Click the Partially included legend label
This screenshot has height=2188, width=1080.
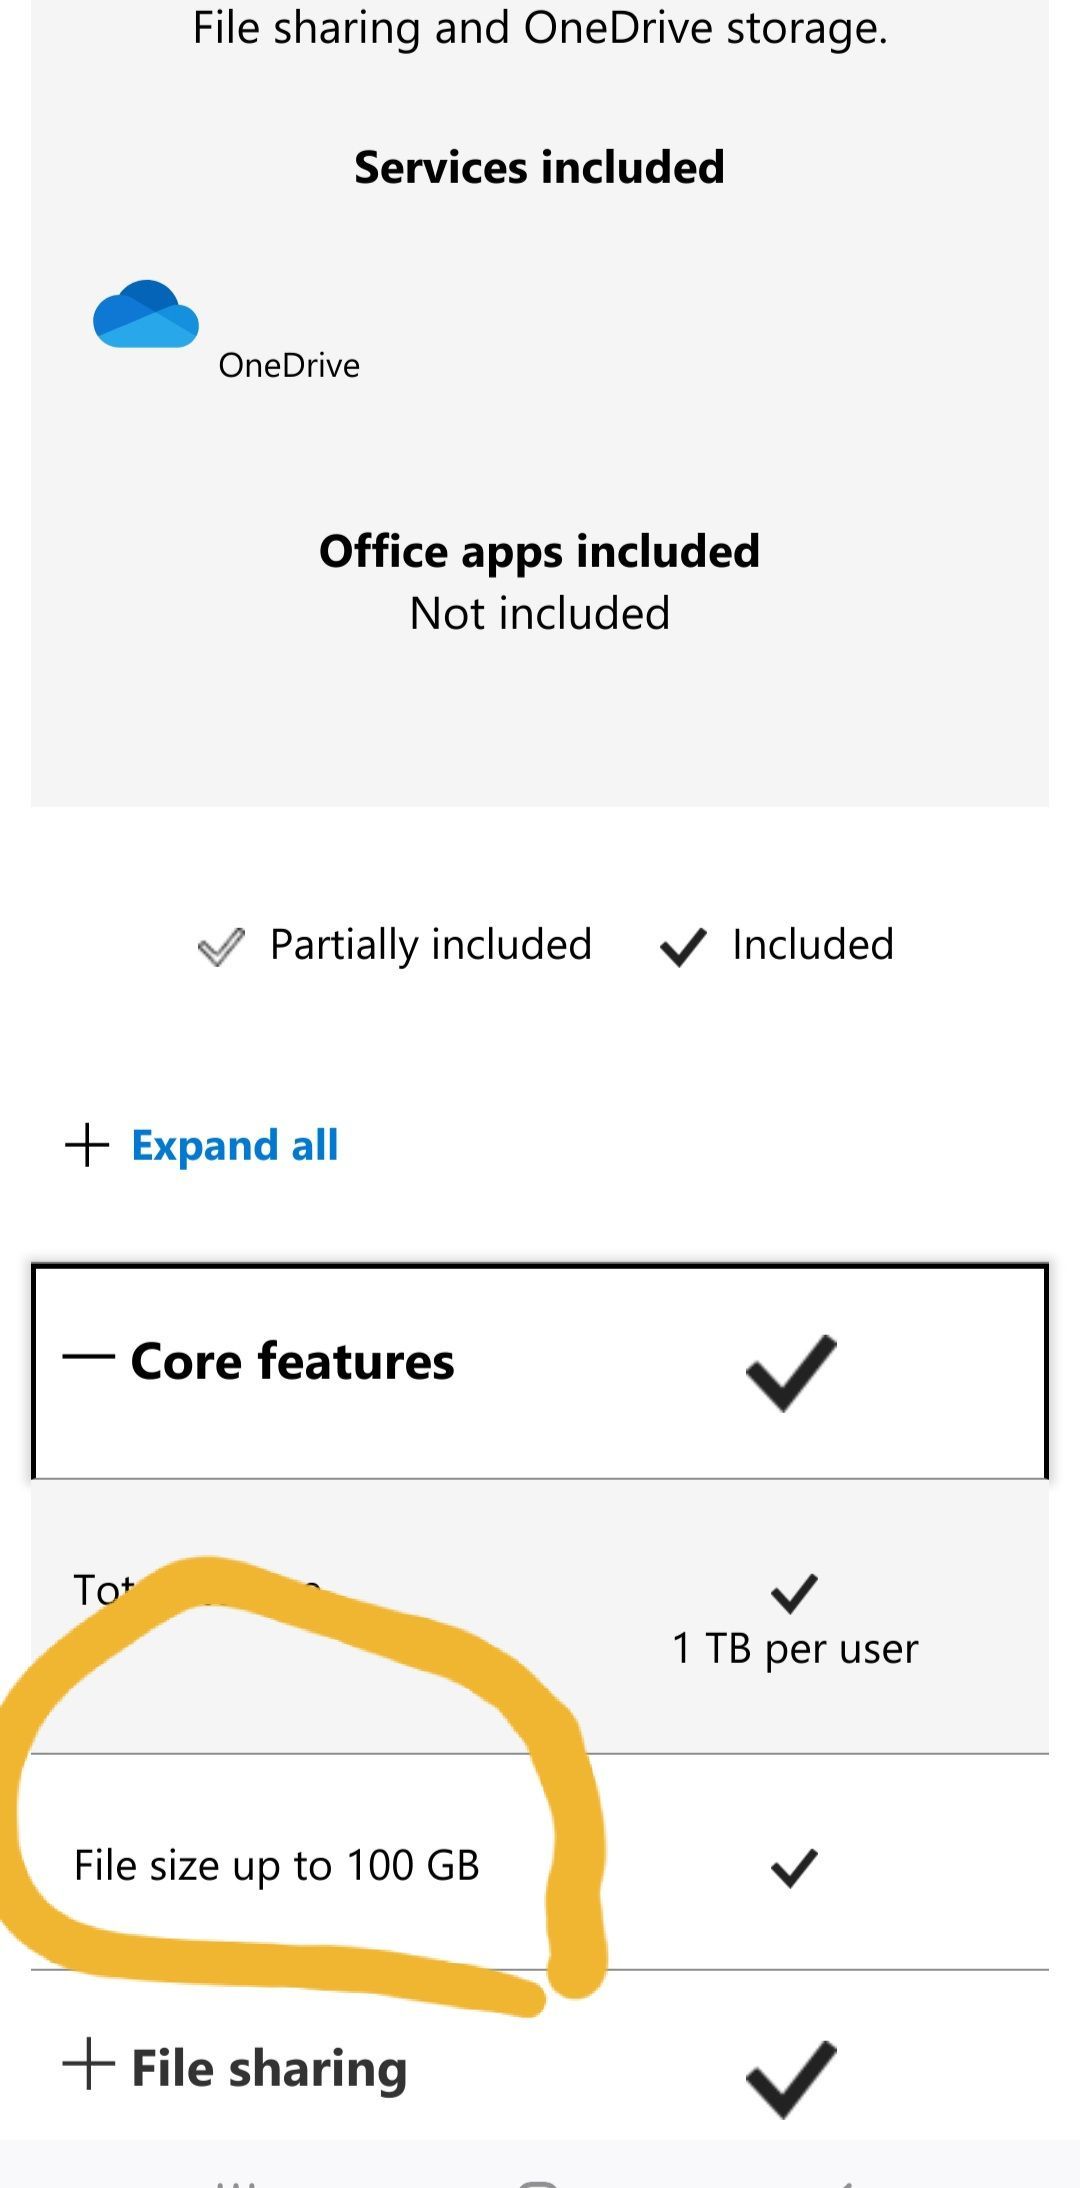(x=431, y=945)
